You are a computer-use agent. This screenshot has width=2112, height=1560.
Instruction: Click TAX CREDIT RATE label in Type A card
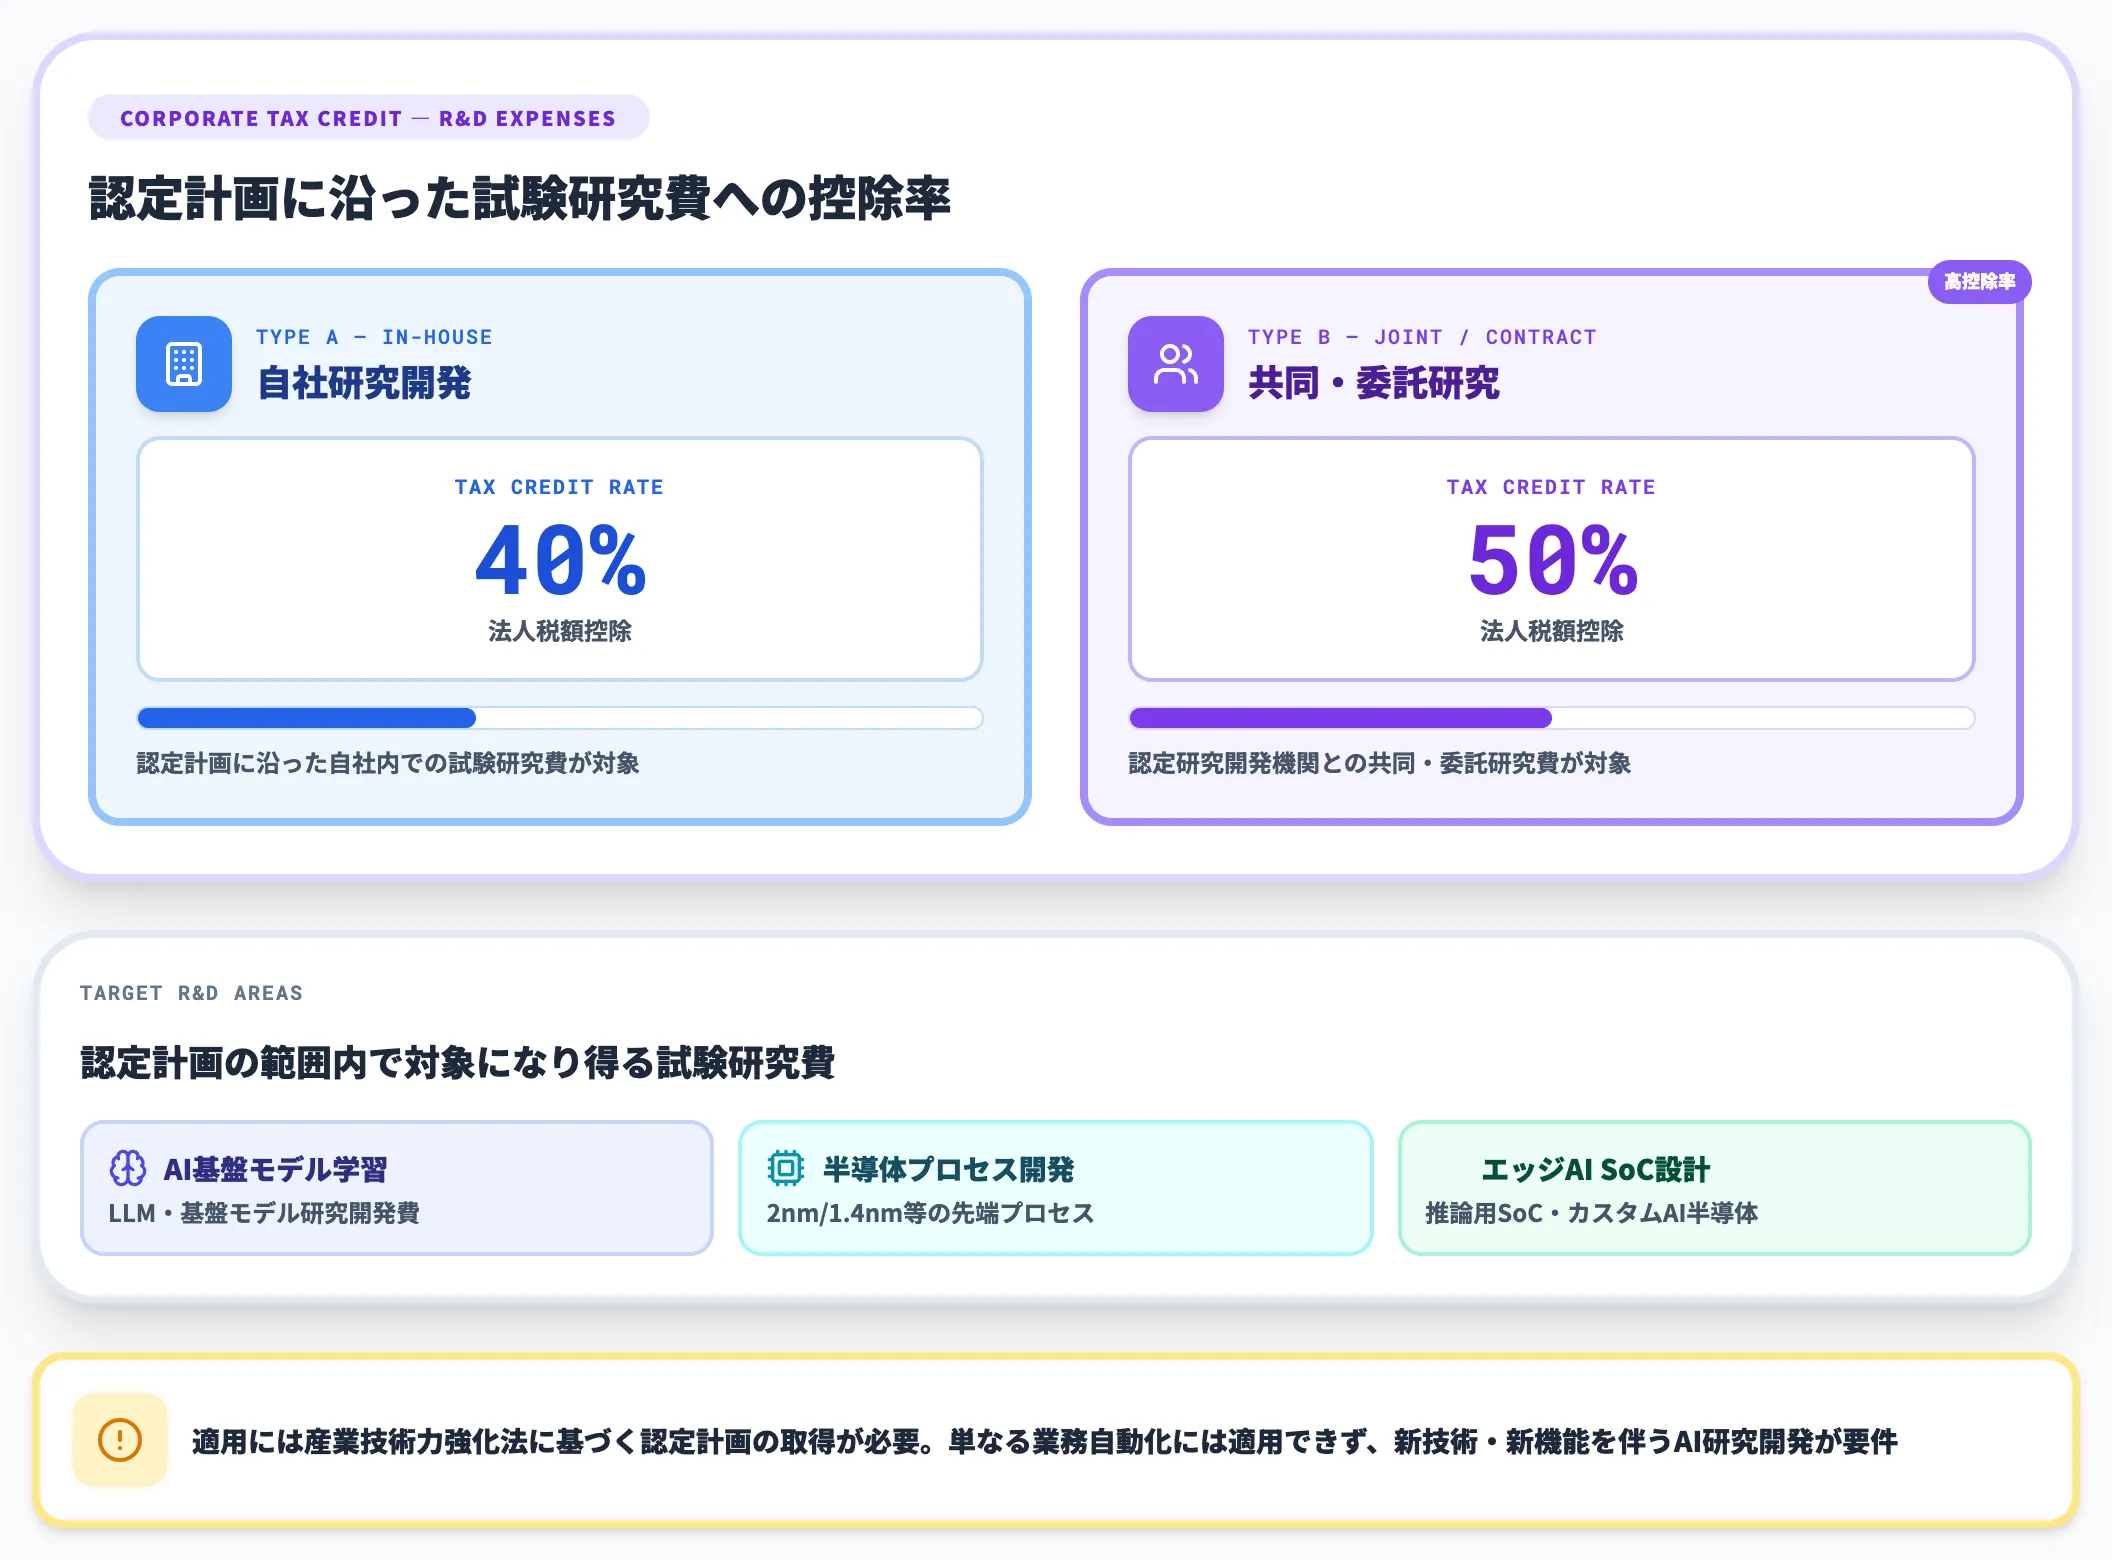(x=559, y=487)
